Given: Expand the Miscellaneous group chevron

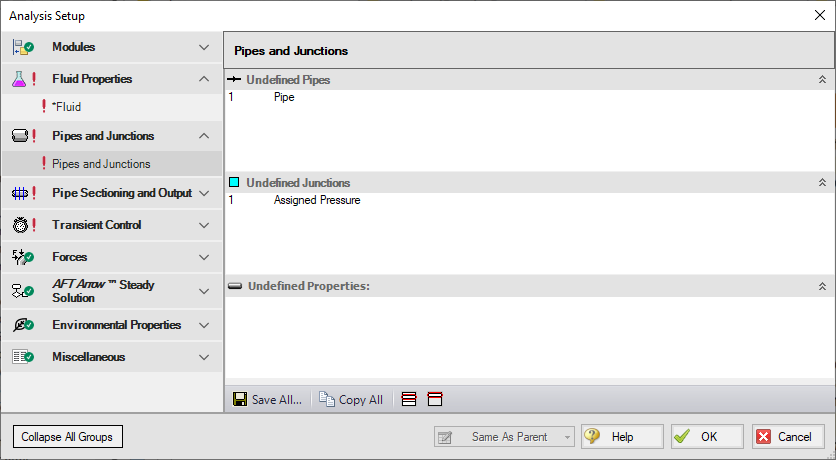Looking at the screenshot, I should coord(204,357).
